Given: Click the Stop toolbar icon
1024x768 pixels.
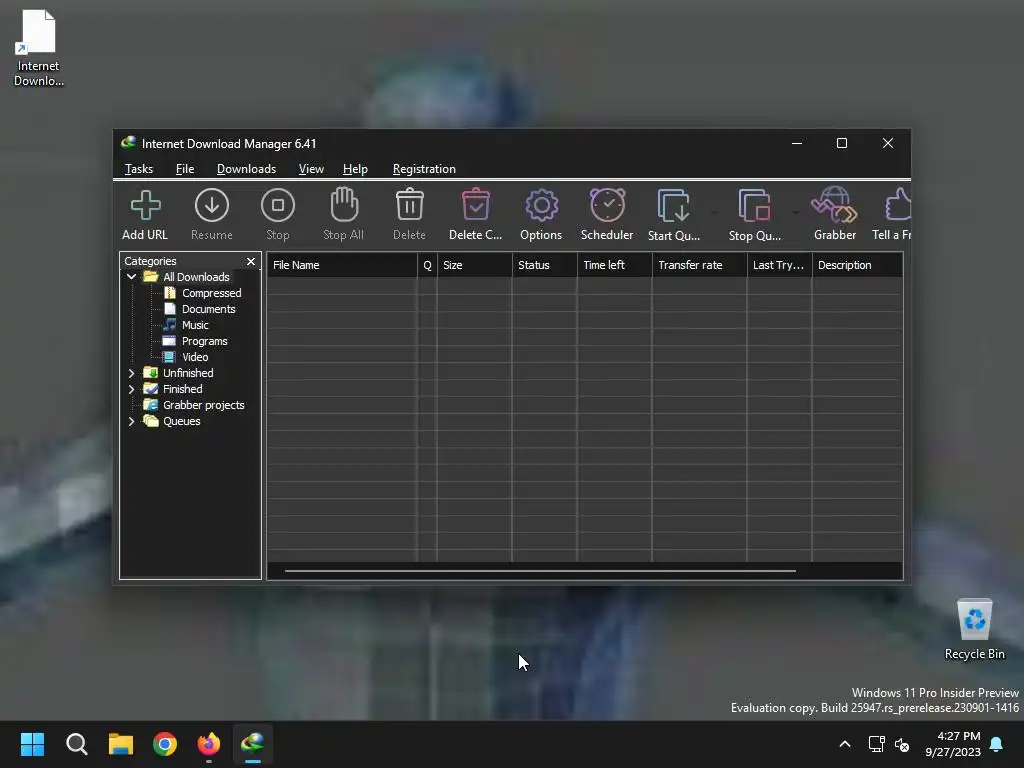Looking at the screenshot, I should pos(278,205).
